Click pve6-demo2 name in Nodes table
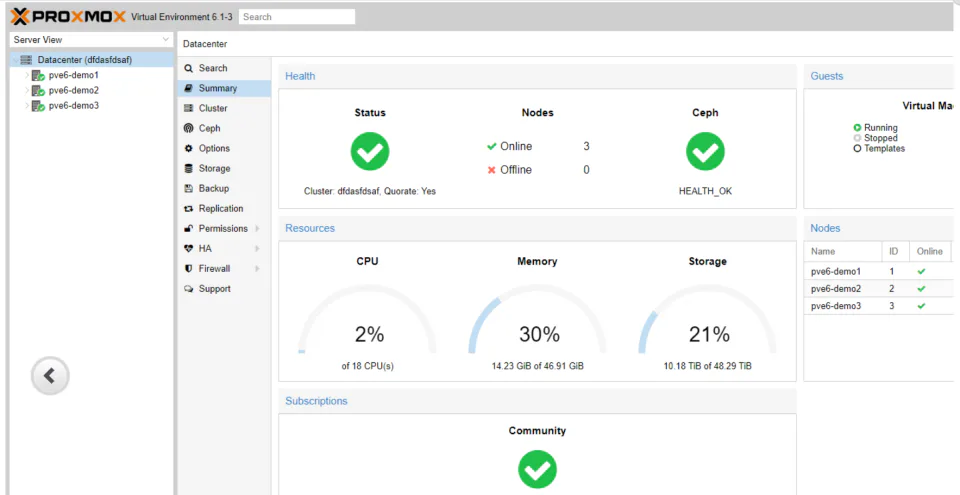Screen dimensions: 960x495 [x=836, y=289]
